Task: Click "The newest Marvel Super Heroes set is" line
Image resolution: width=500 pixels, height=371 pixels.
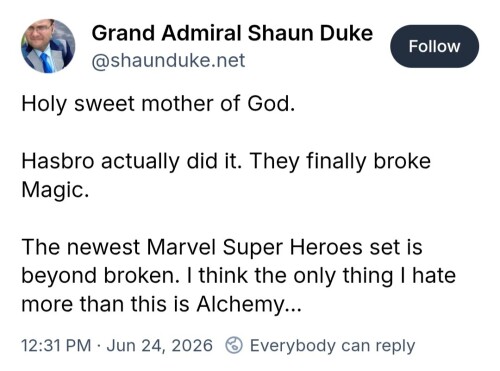Action: pos(222,248)
